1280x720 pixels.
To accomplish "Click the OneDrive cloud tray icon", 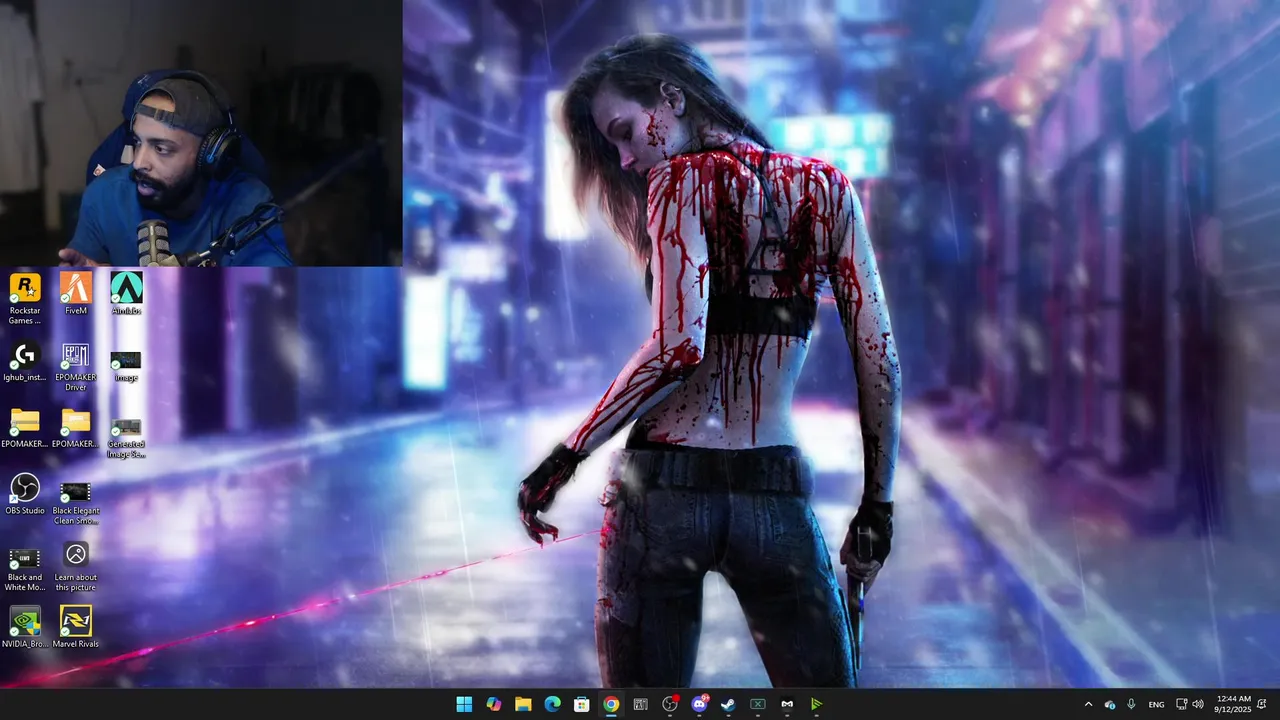I will tap(1109, 704).
